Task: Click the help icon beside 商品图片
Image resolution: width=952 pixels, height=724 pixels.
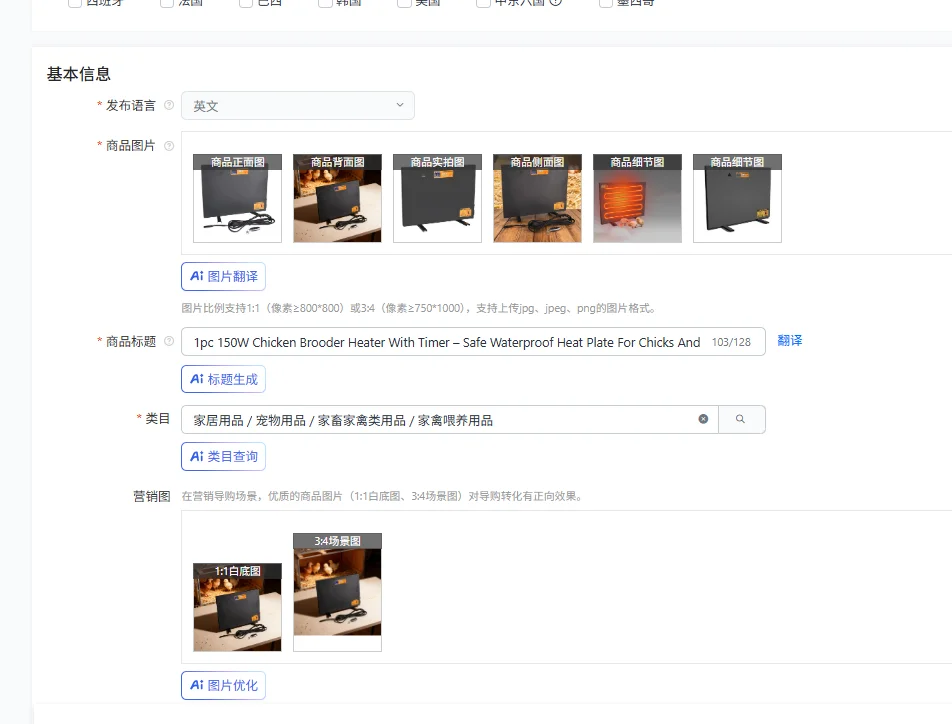Action: [169, 146]
